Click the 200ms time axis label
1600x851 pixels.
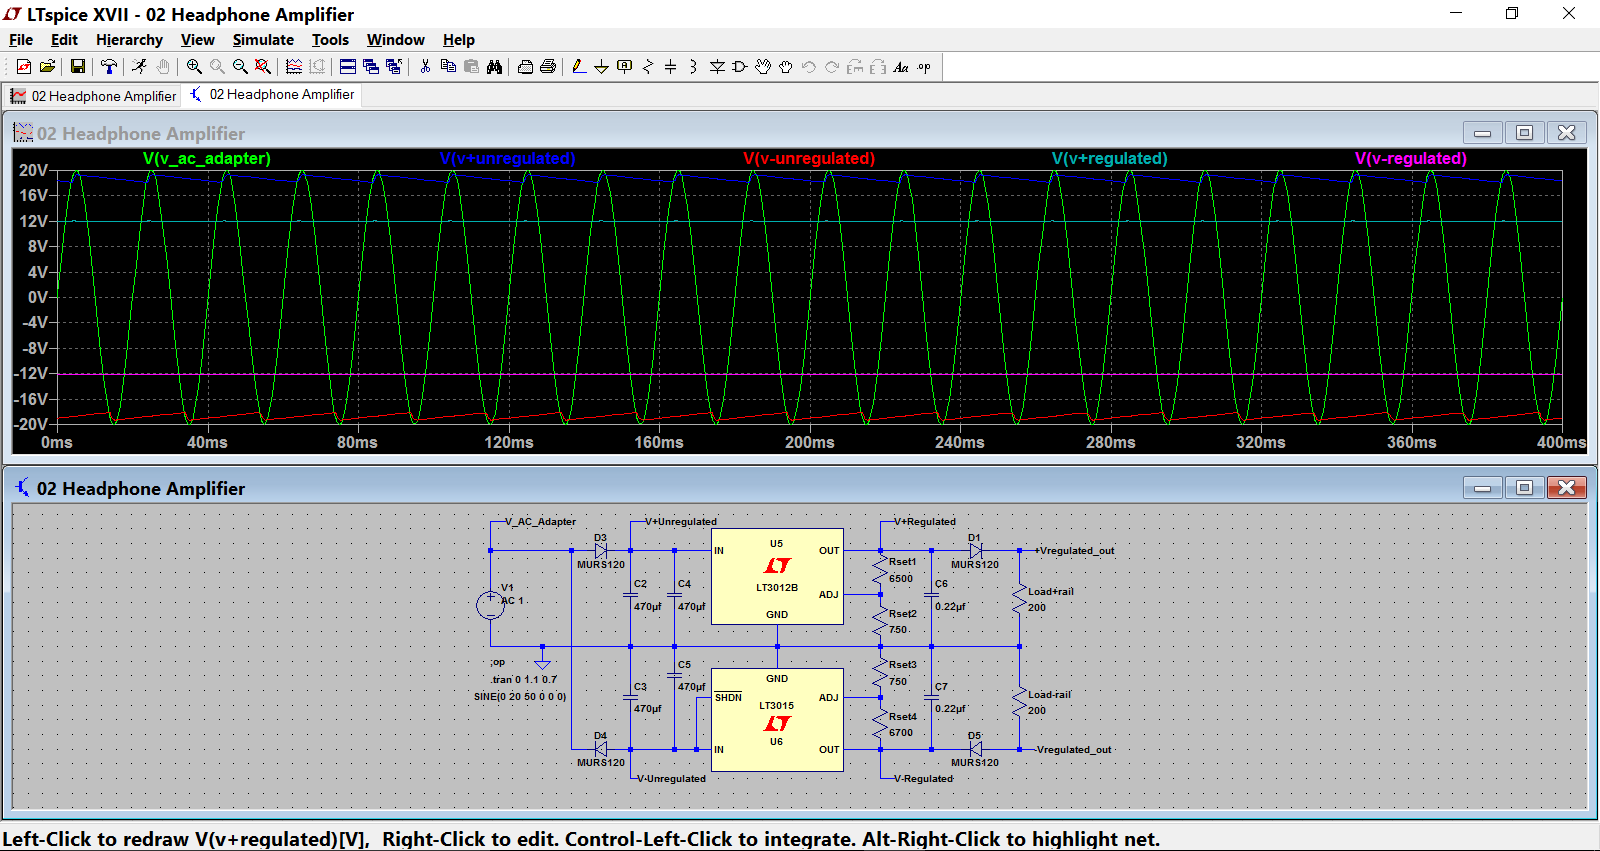click(809, 442)
